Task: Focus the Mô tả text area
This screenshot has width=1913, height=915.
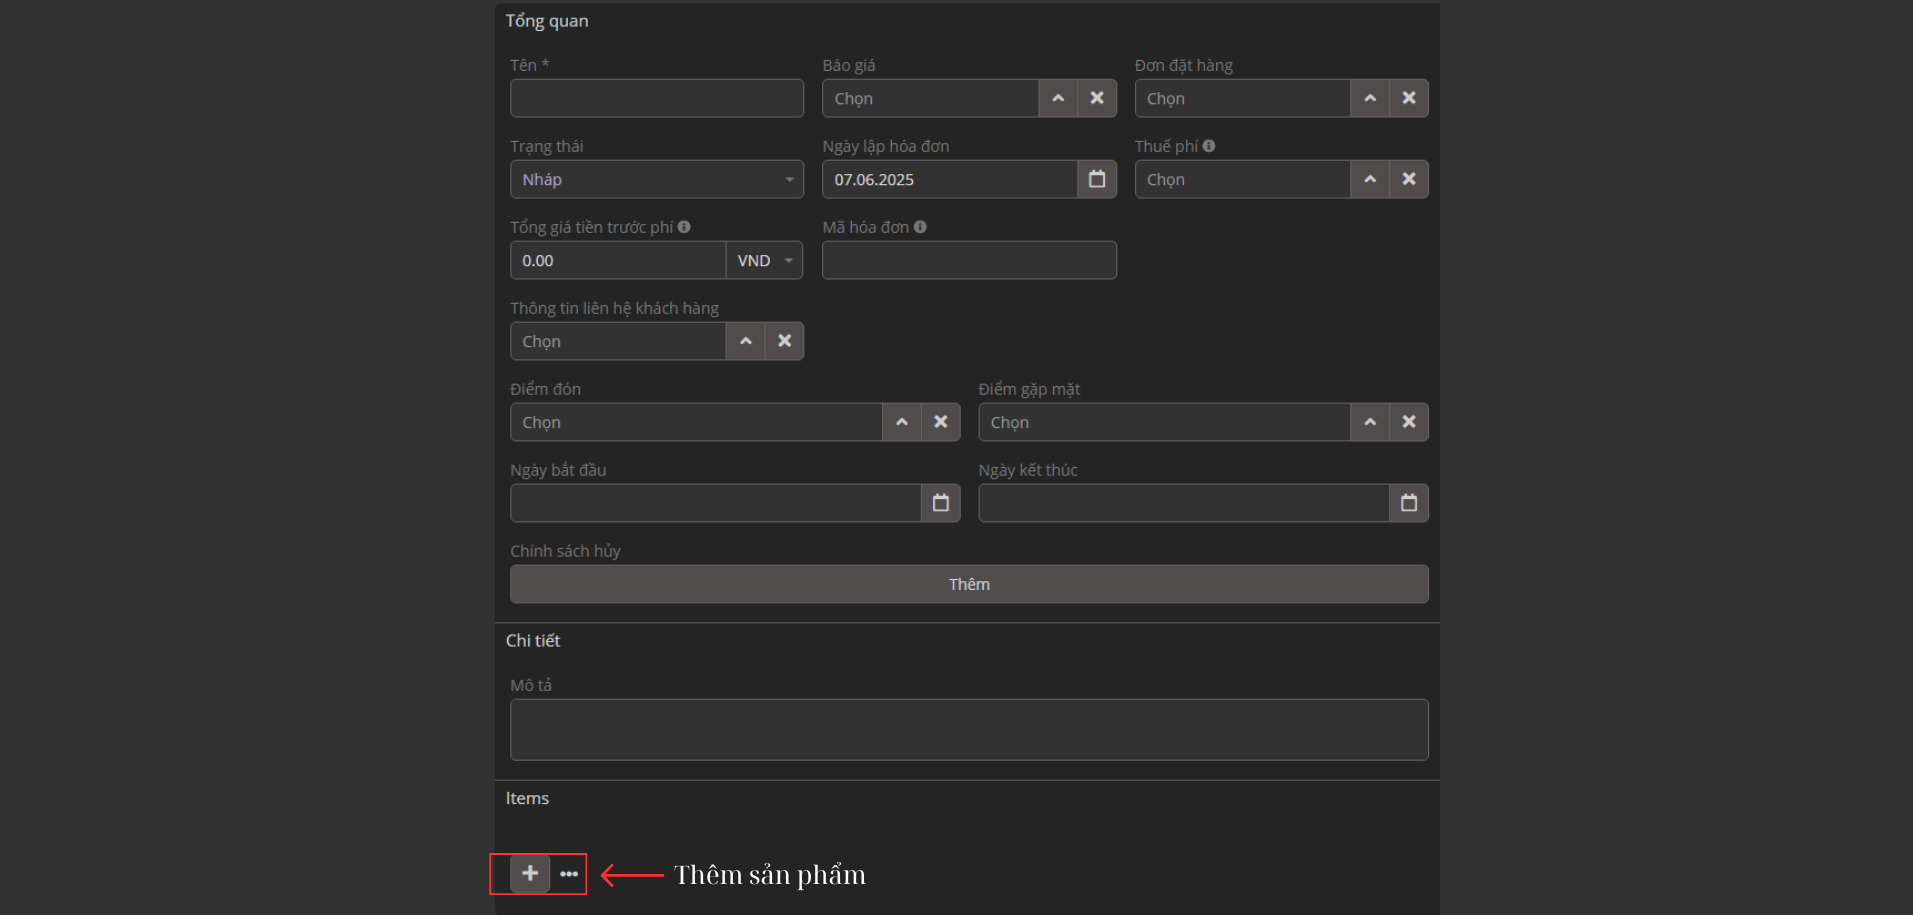Action: point(968,729)
